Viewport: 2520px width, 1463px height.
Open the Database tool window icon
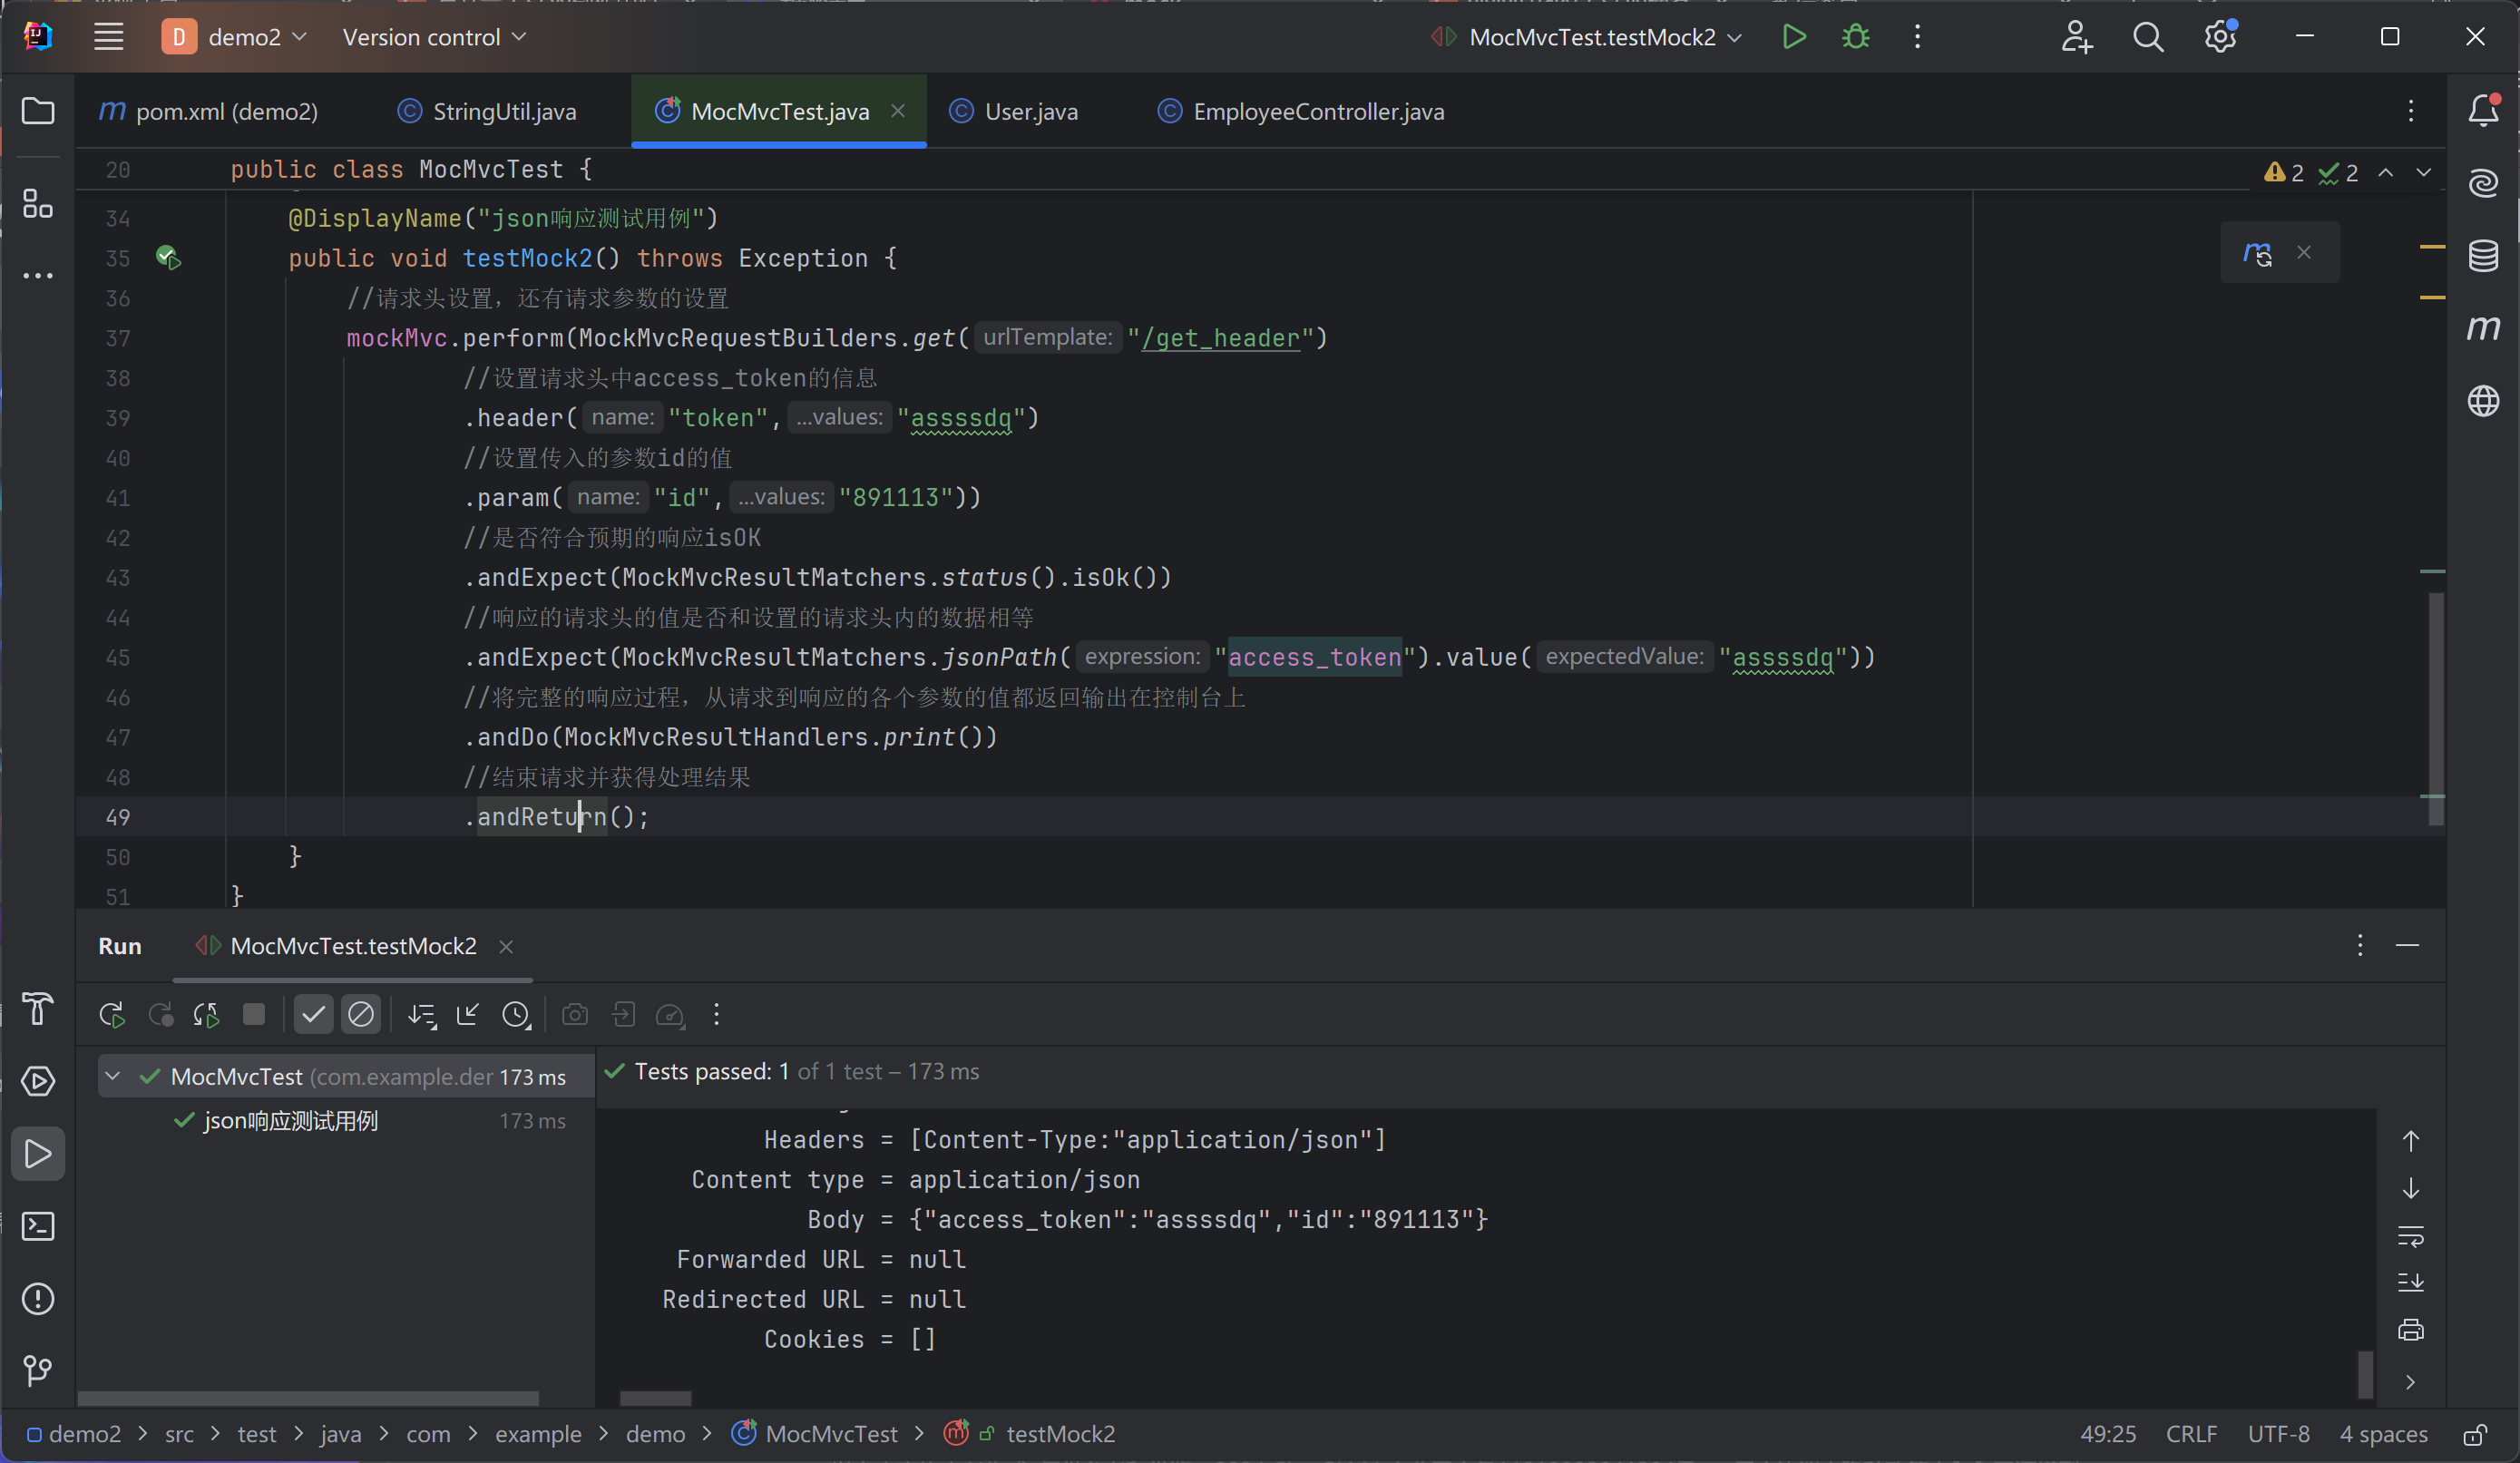tap(2483, 256)
